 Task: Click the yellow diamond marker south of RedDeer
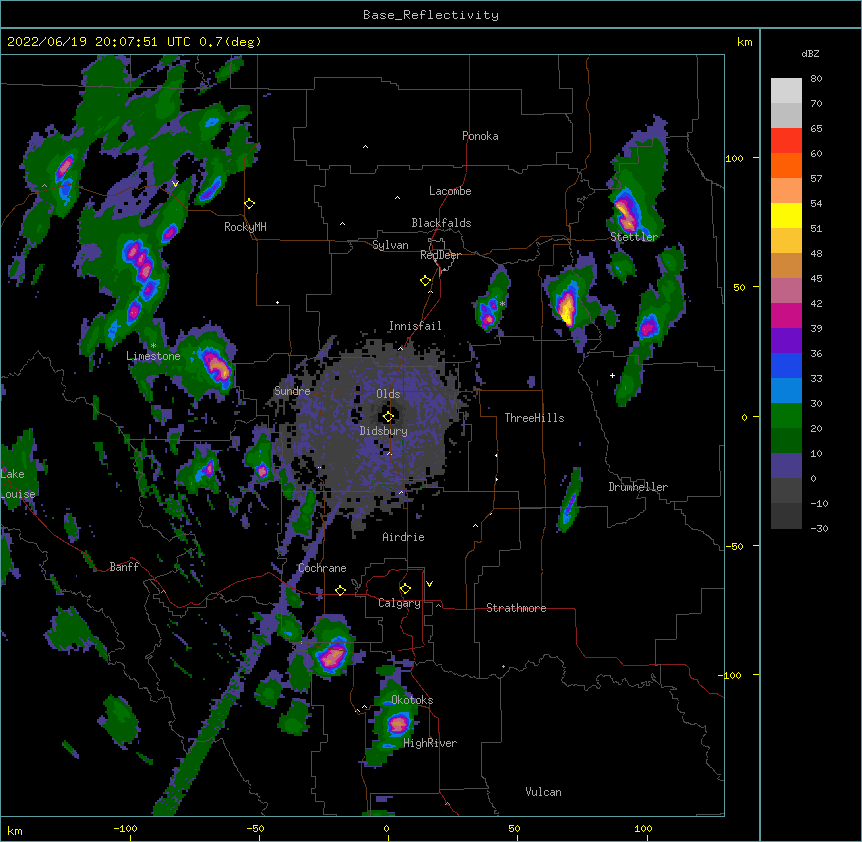pos(425,281)
